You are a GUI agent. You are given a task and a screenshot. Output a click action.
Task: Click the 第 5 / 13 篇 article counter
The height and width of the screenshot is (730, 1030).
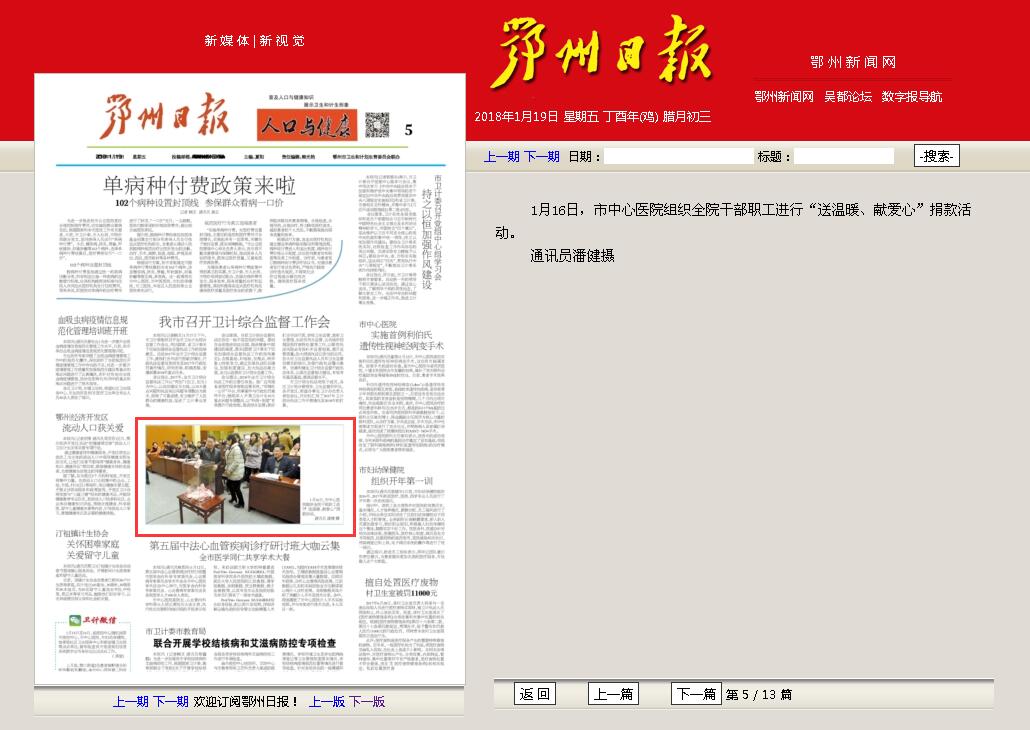pyautogui.click(x=759, y=695)
